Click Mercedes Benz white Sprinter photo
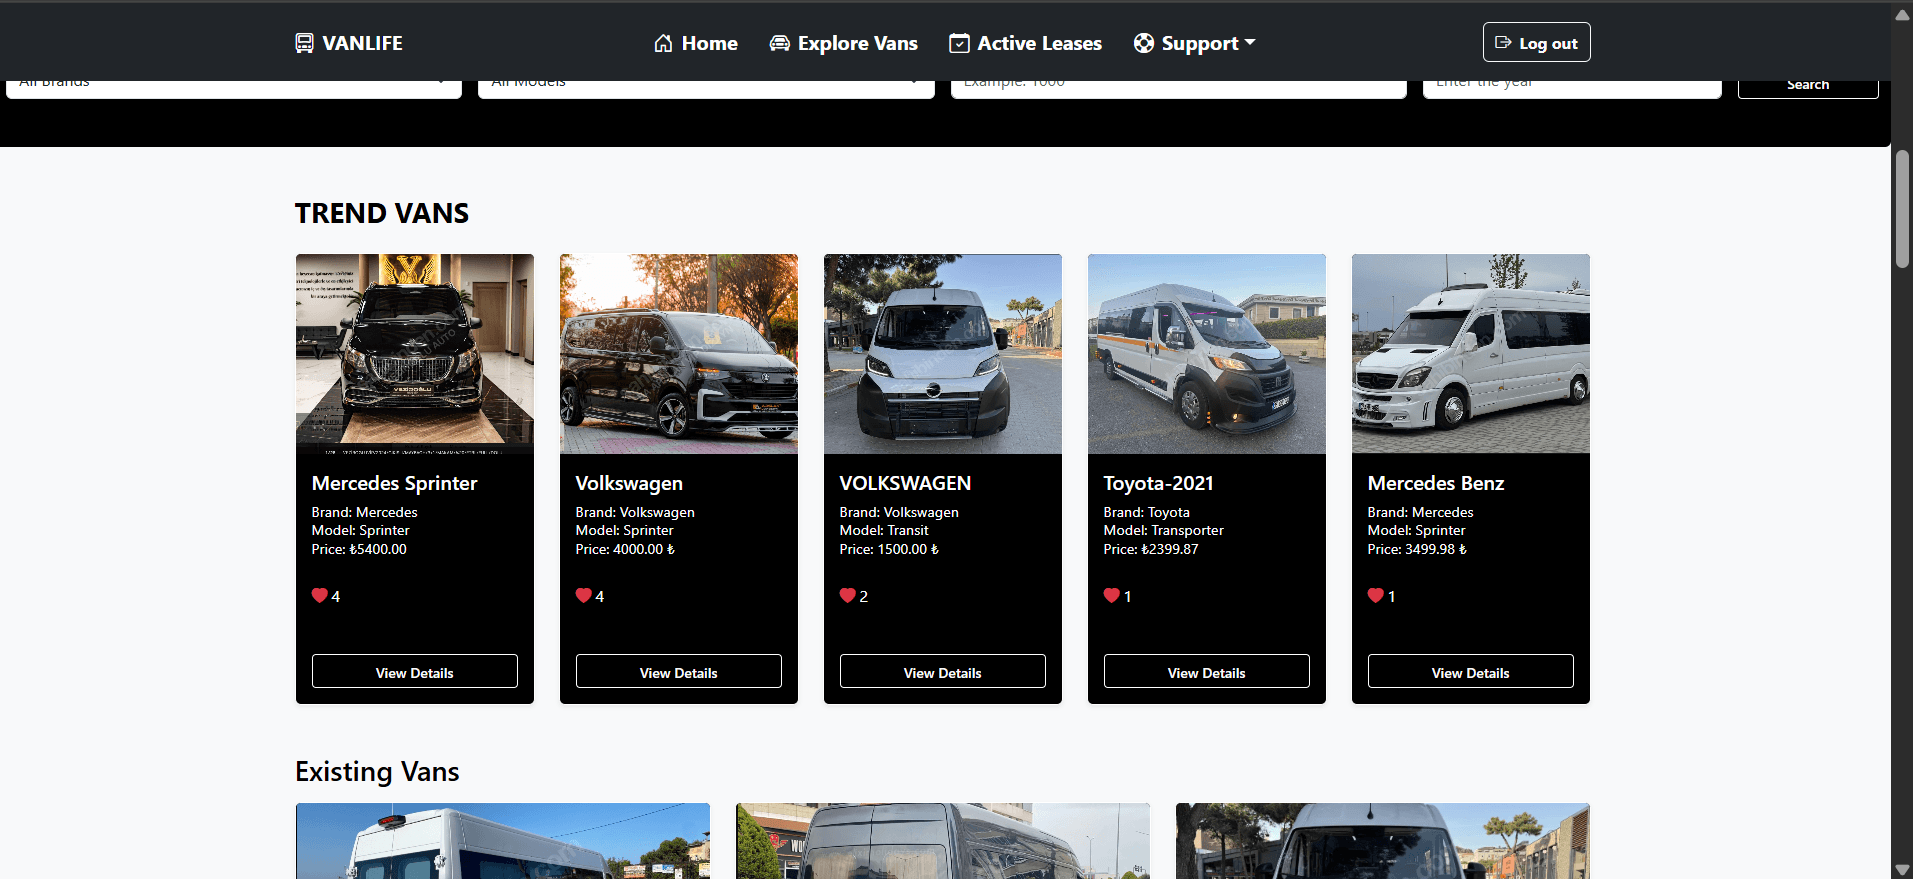 click(x=1471, y=354)
